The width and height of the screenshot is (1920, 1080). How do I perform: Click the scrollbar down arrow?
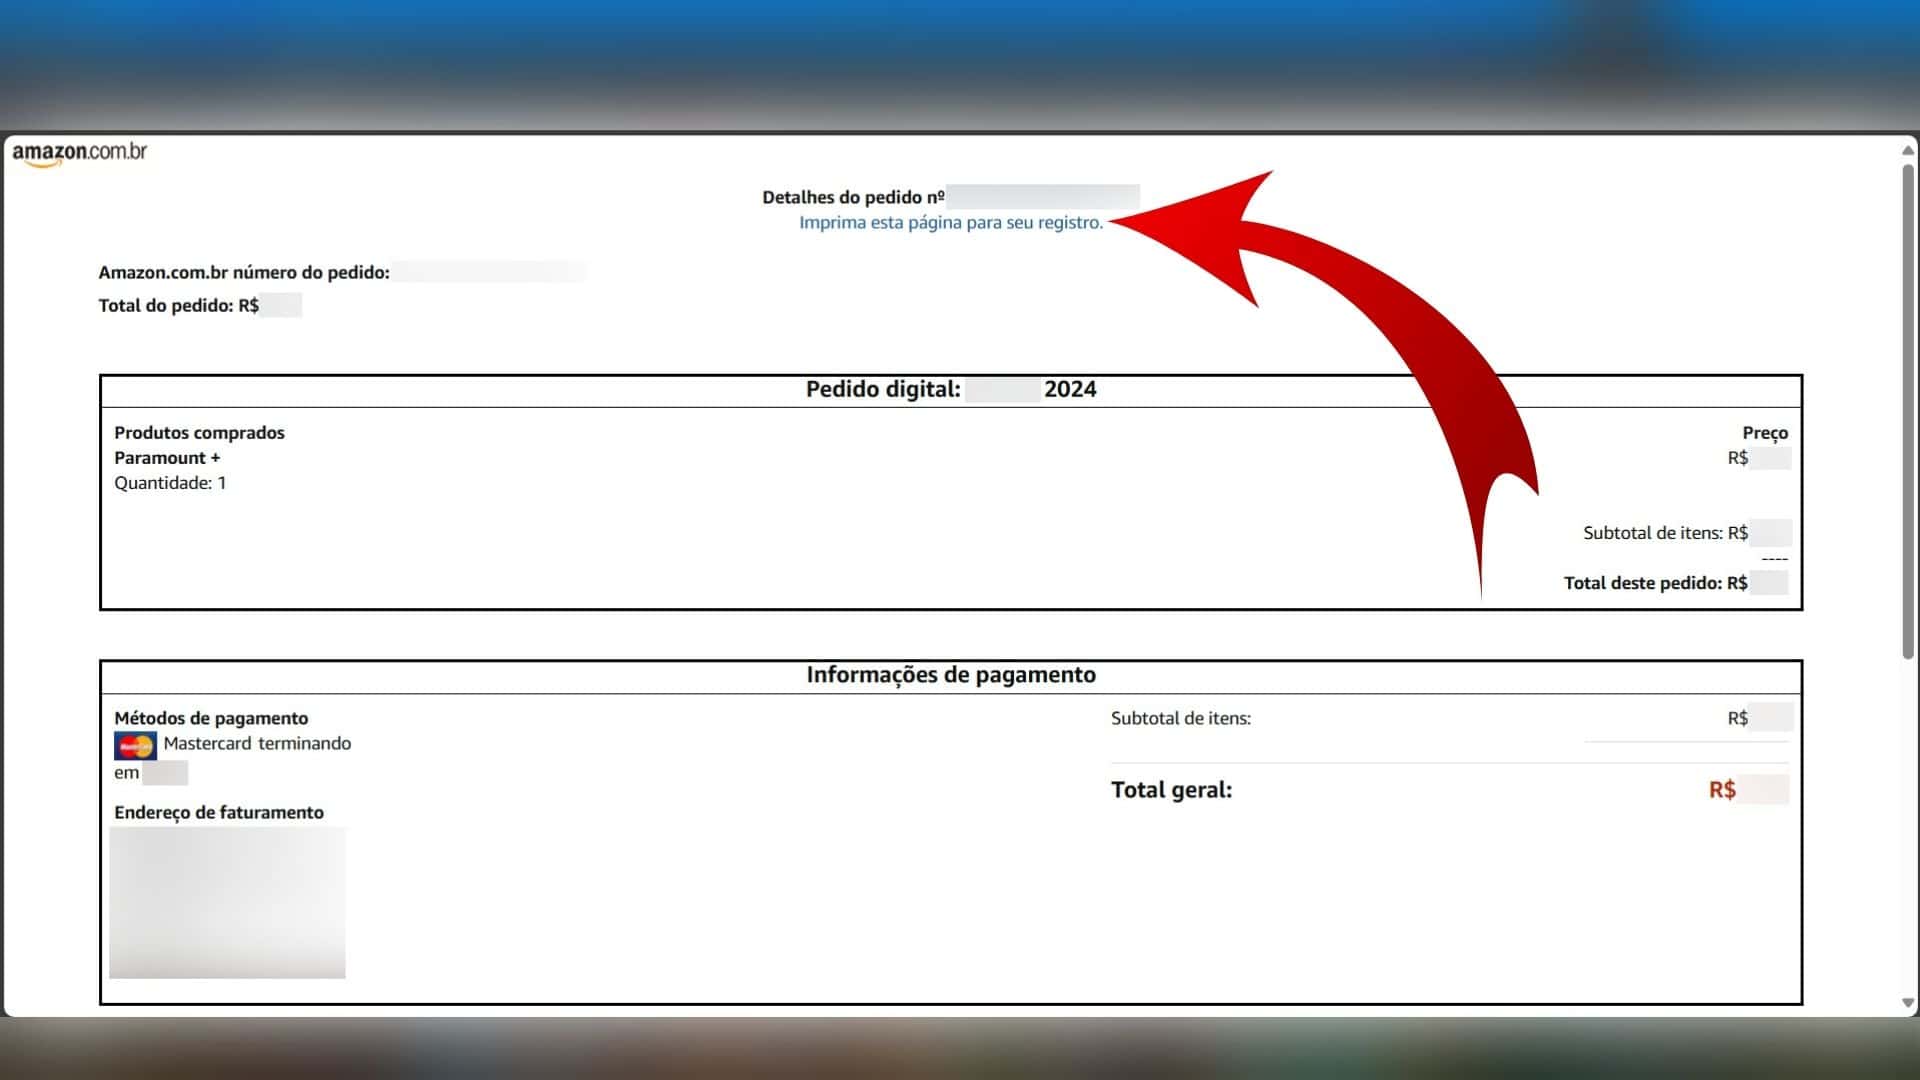[1908, 1002]
